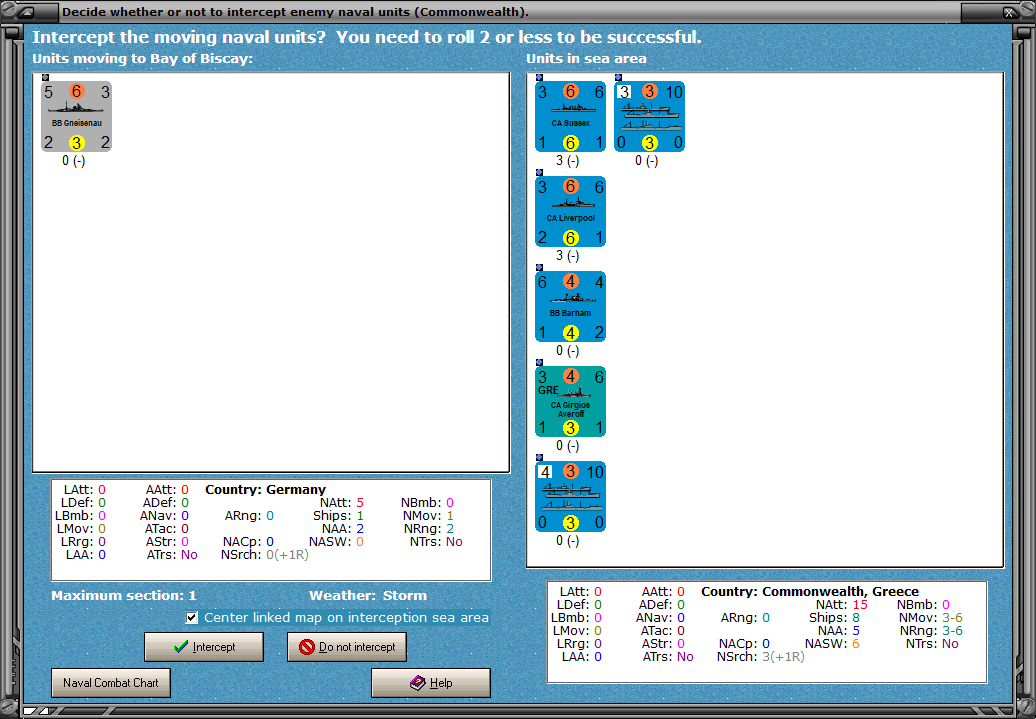The width and height of the screenshot is (1036, 719).
Task: Click 'Units moving to Bay of Biscay:' heading
Action: tap(143, 59)
